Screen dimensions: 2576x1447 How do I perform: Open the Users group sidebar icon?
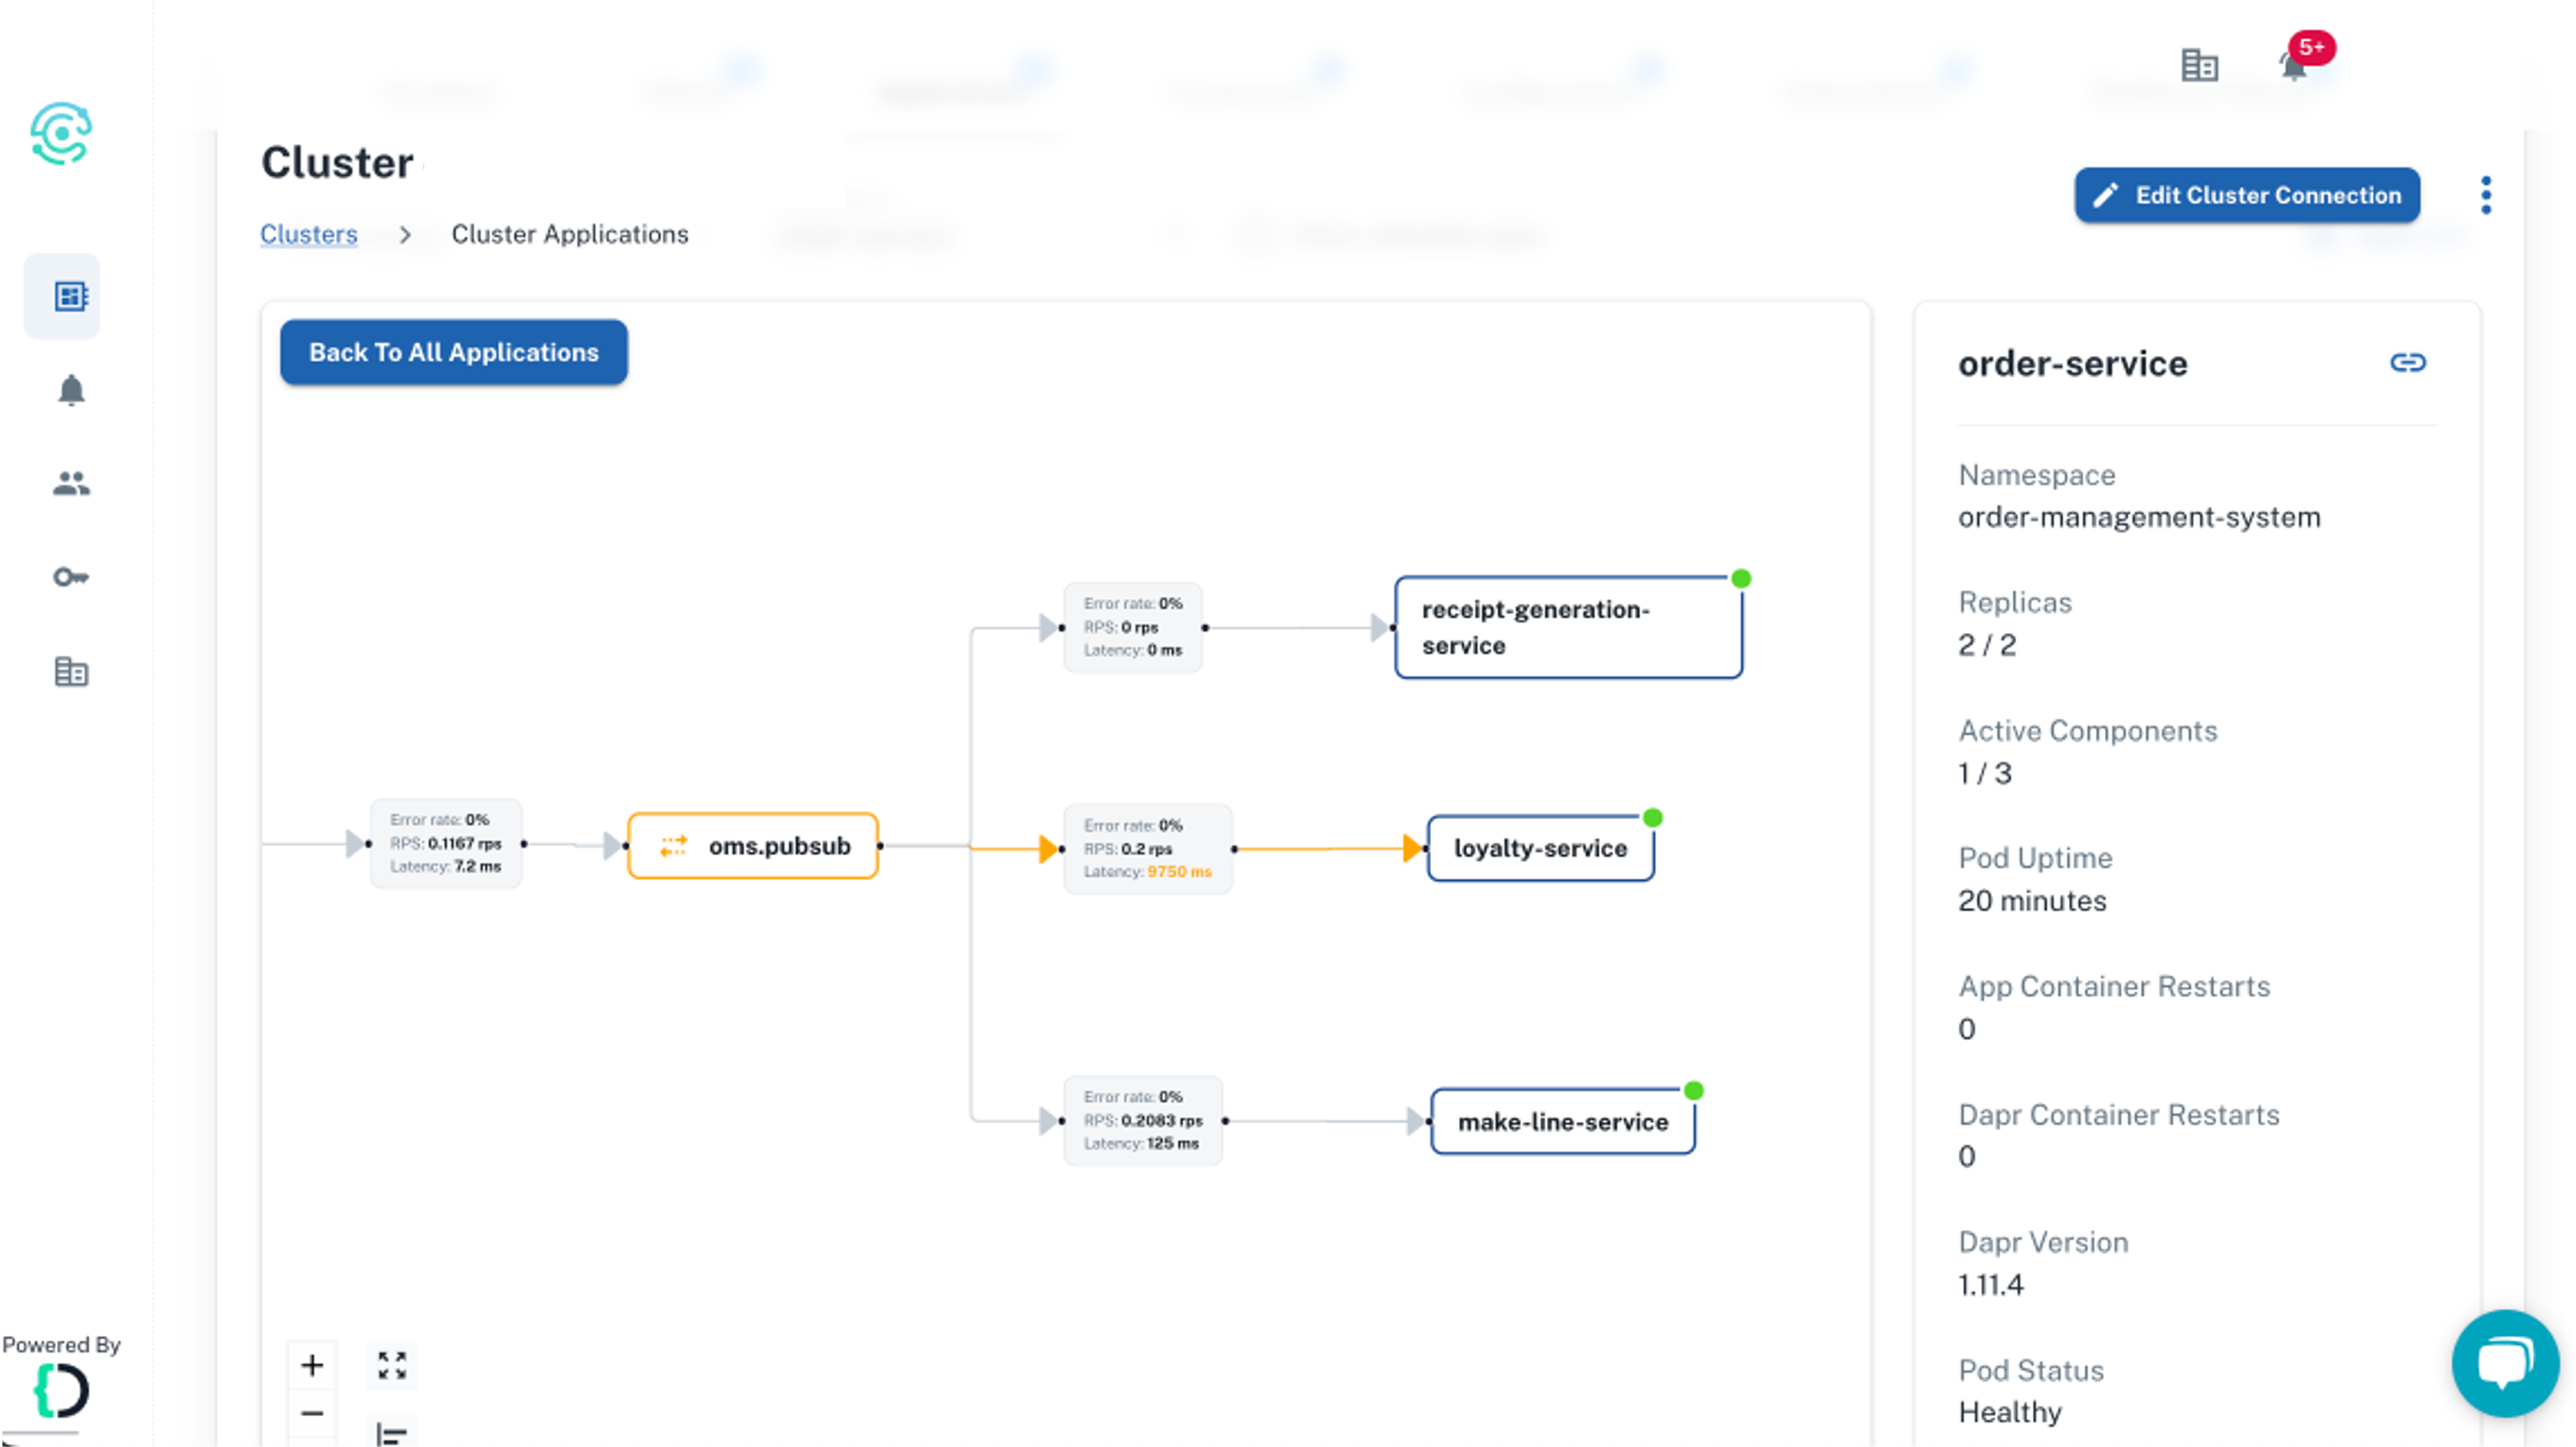point(70,484)
